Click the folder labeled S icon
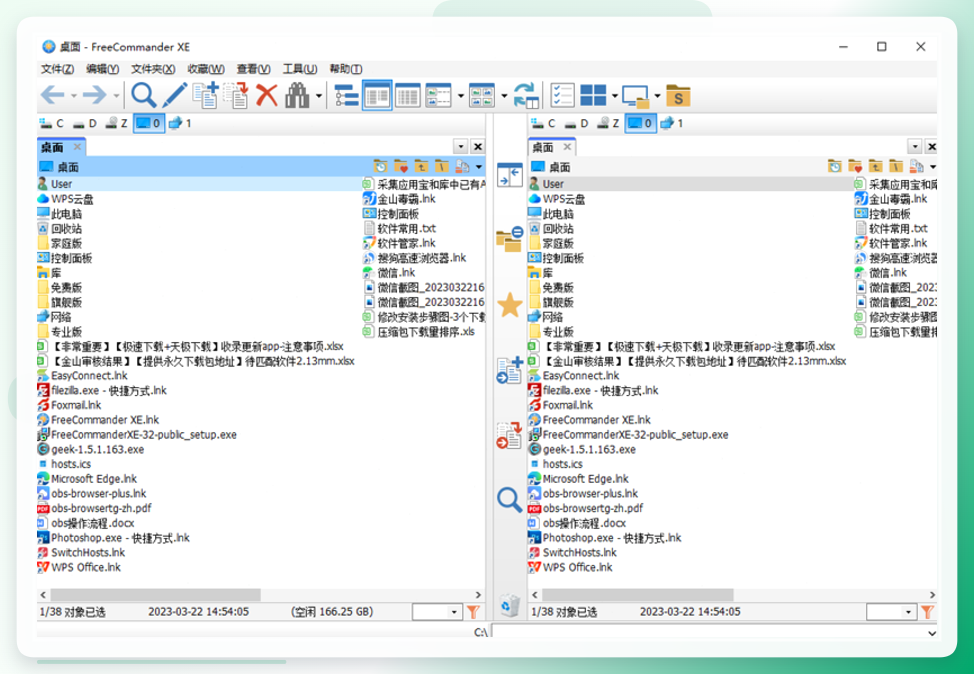This screenshot has width=974, height=674. pyautogui.click(x=678, y=96)
